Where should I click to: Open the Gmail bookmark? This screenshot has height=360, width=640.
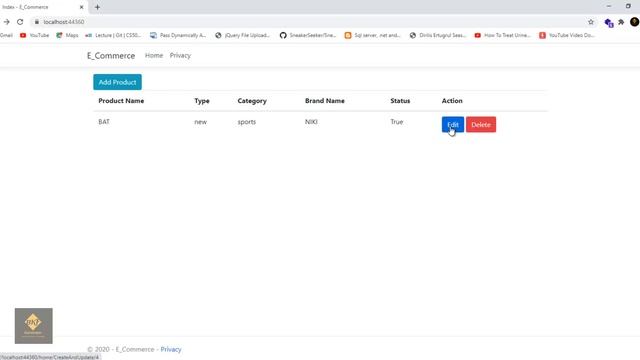click(6, 36)
